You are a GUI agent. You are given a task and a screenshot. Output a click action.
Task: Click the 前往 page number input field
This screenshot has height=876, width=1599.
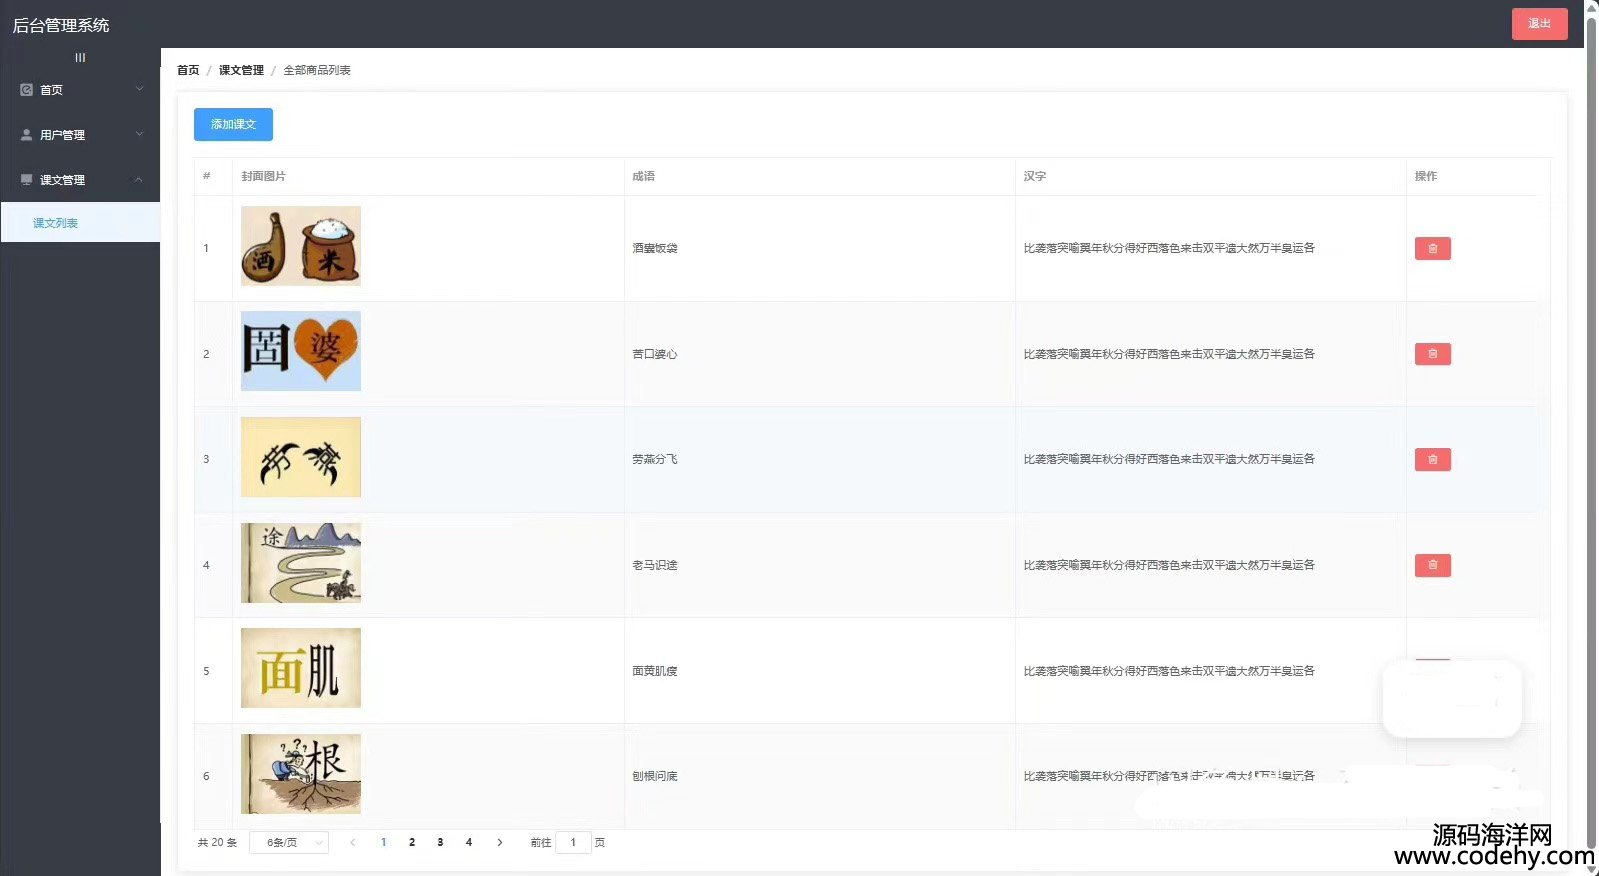(x=573, y=843)
